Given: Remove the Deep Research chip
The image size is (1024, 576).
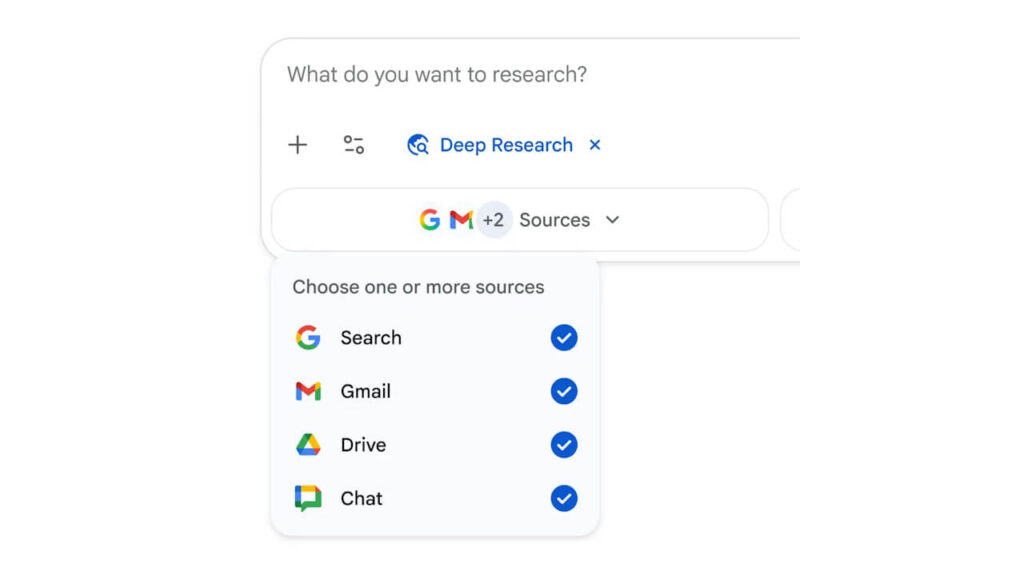Looking at the screenshot, I should tap(595, 145).
